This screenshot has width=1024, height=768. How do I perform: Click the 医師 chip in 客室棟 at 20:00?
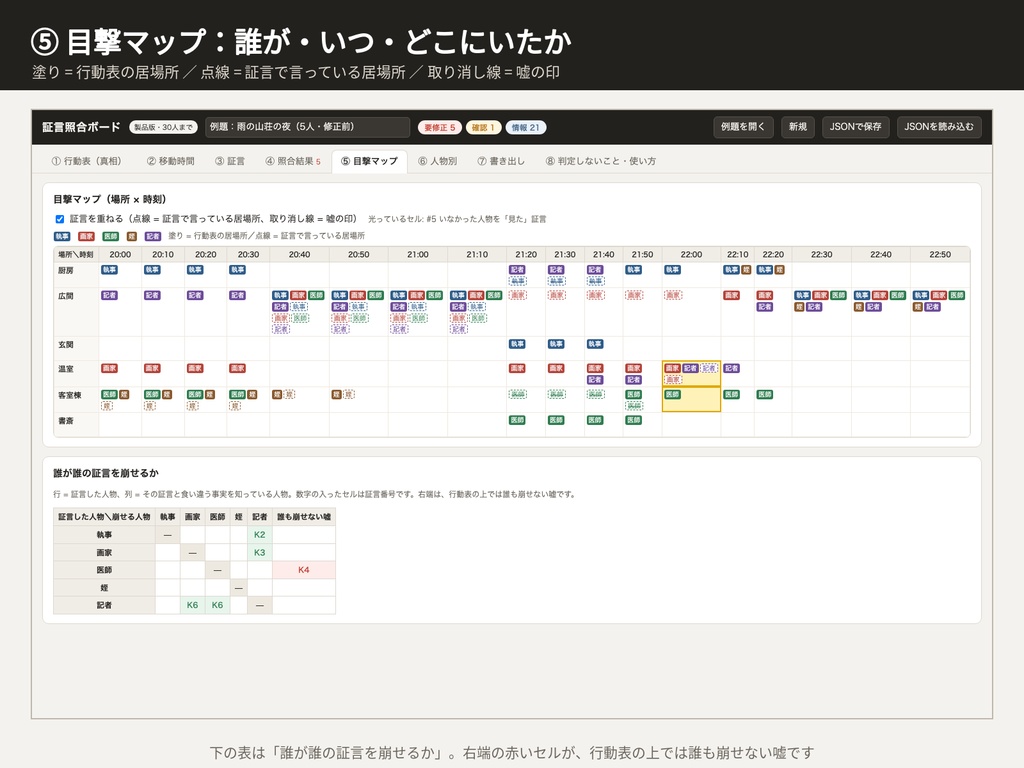tap(109, 394)
